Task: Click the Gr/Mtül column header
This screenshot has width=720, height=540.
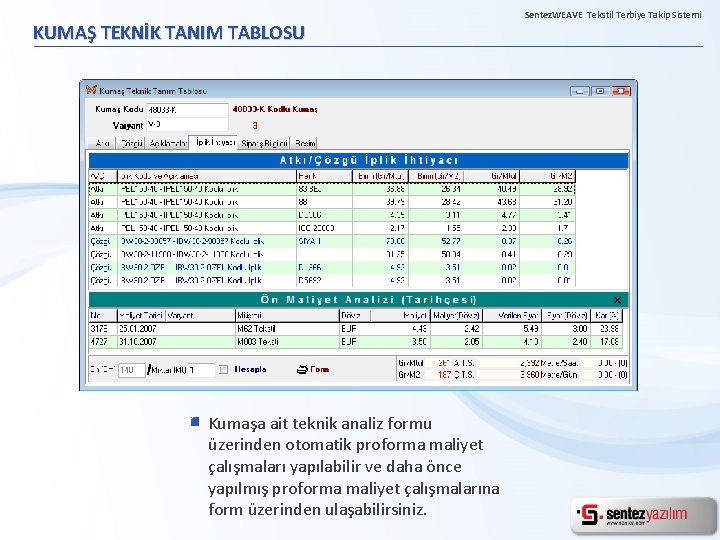Action: 491,176
